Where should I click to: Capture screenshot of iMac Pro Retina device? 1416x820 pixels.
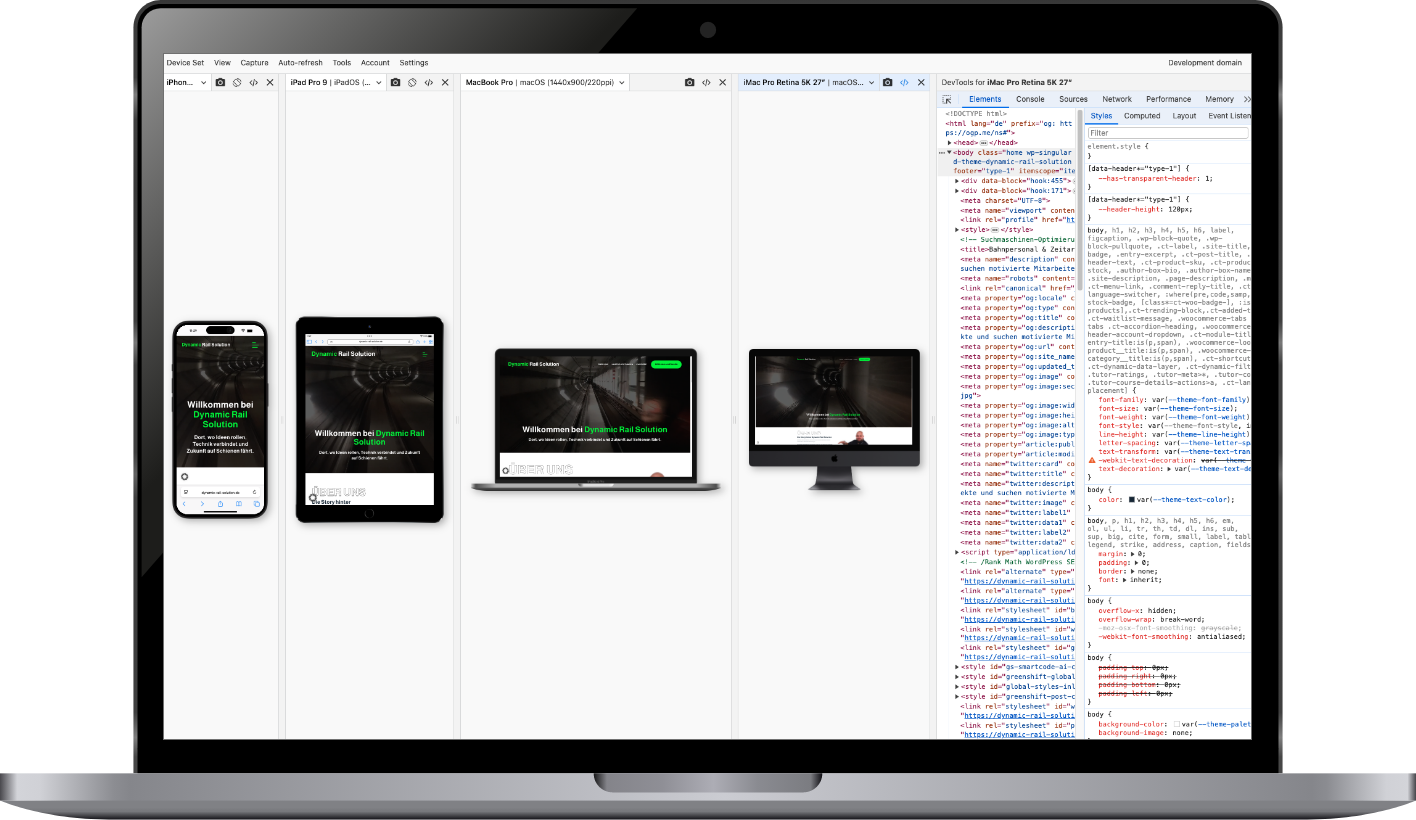887,82
